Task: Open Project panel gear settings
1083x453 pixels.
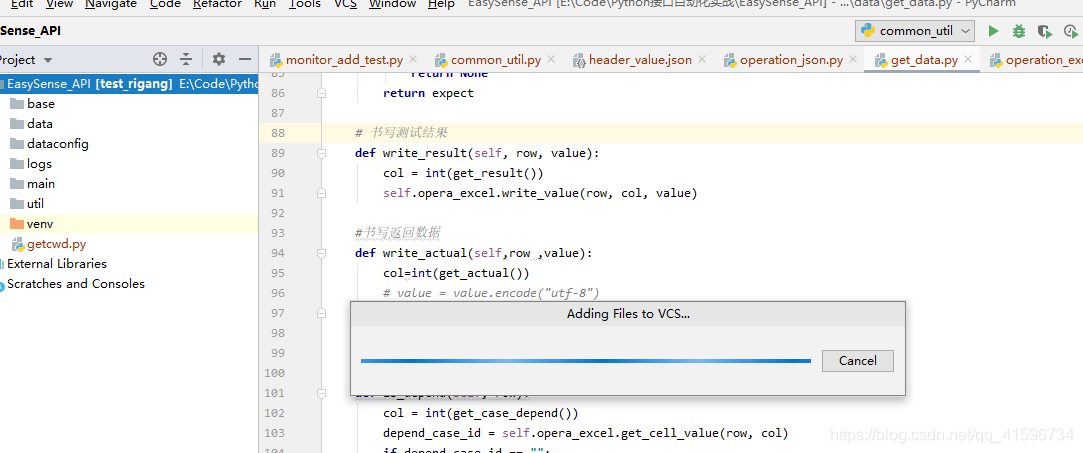Action: (x=219, y=59)
